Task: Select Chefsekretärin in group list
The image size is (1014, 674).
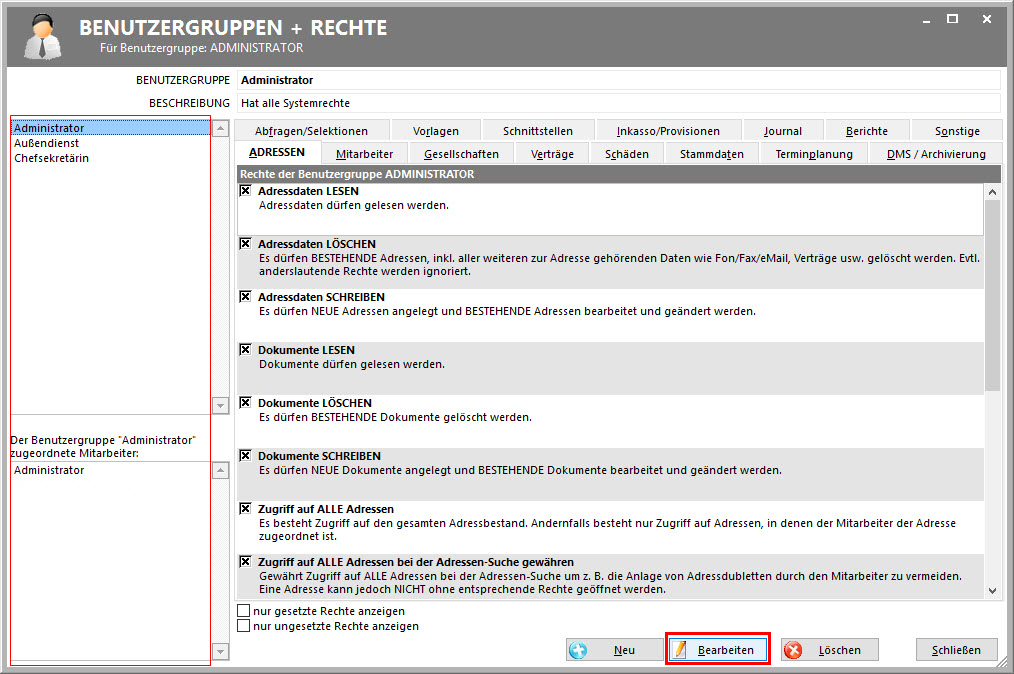Action: coord(52,158)
